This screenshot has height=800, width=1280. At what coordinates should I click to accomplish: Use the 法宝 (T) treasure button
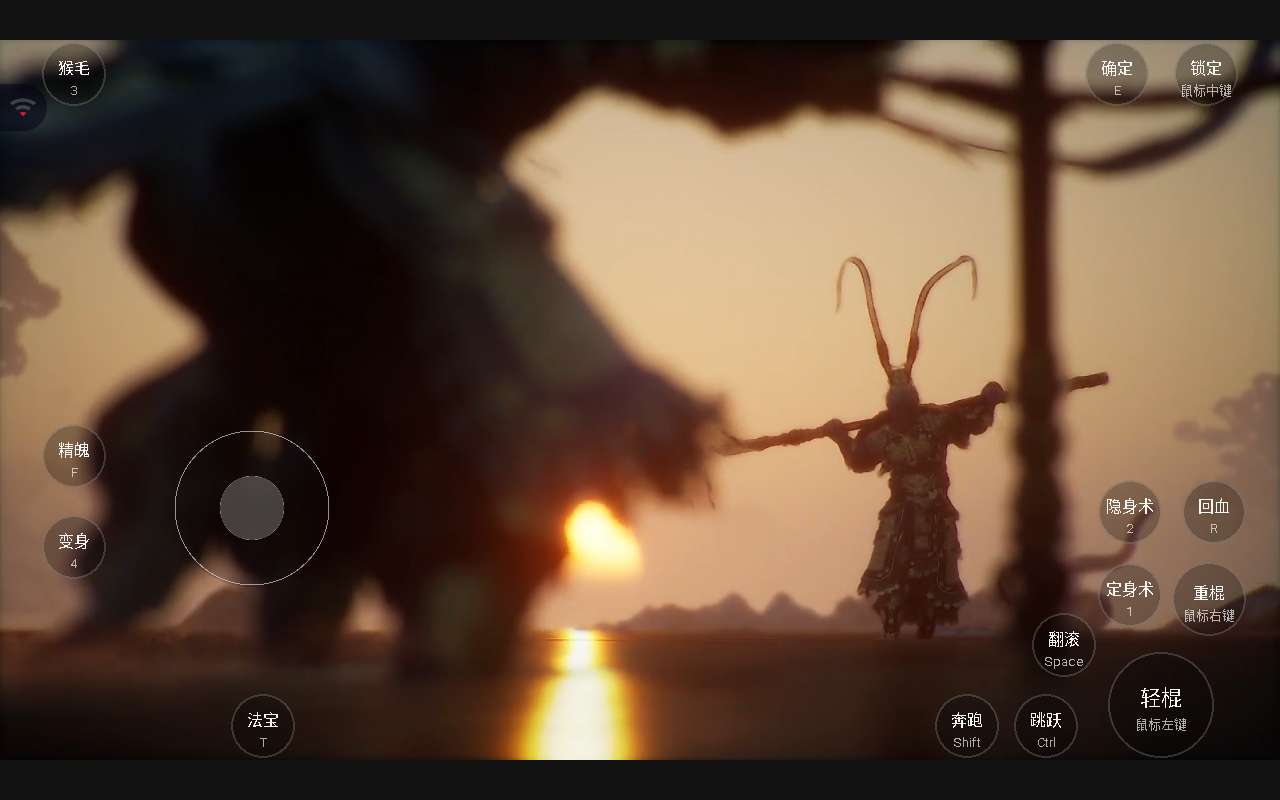(x=263, y=726)
